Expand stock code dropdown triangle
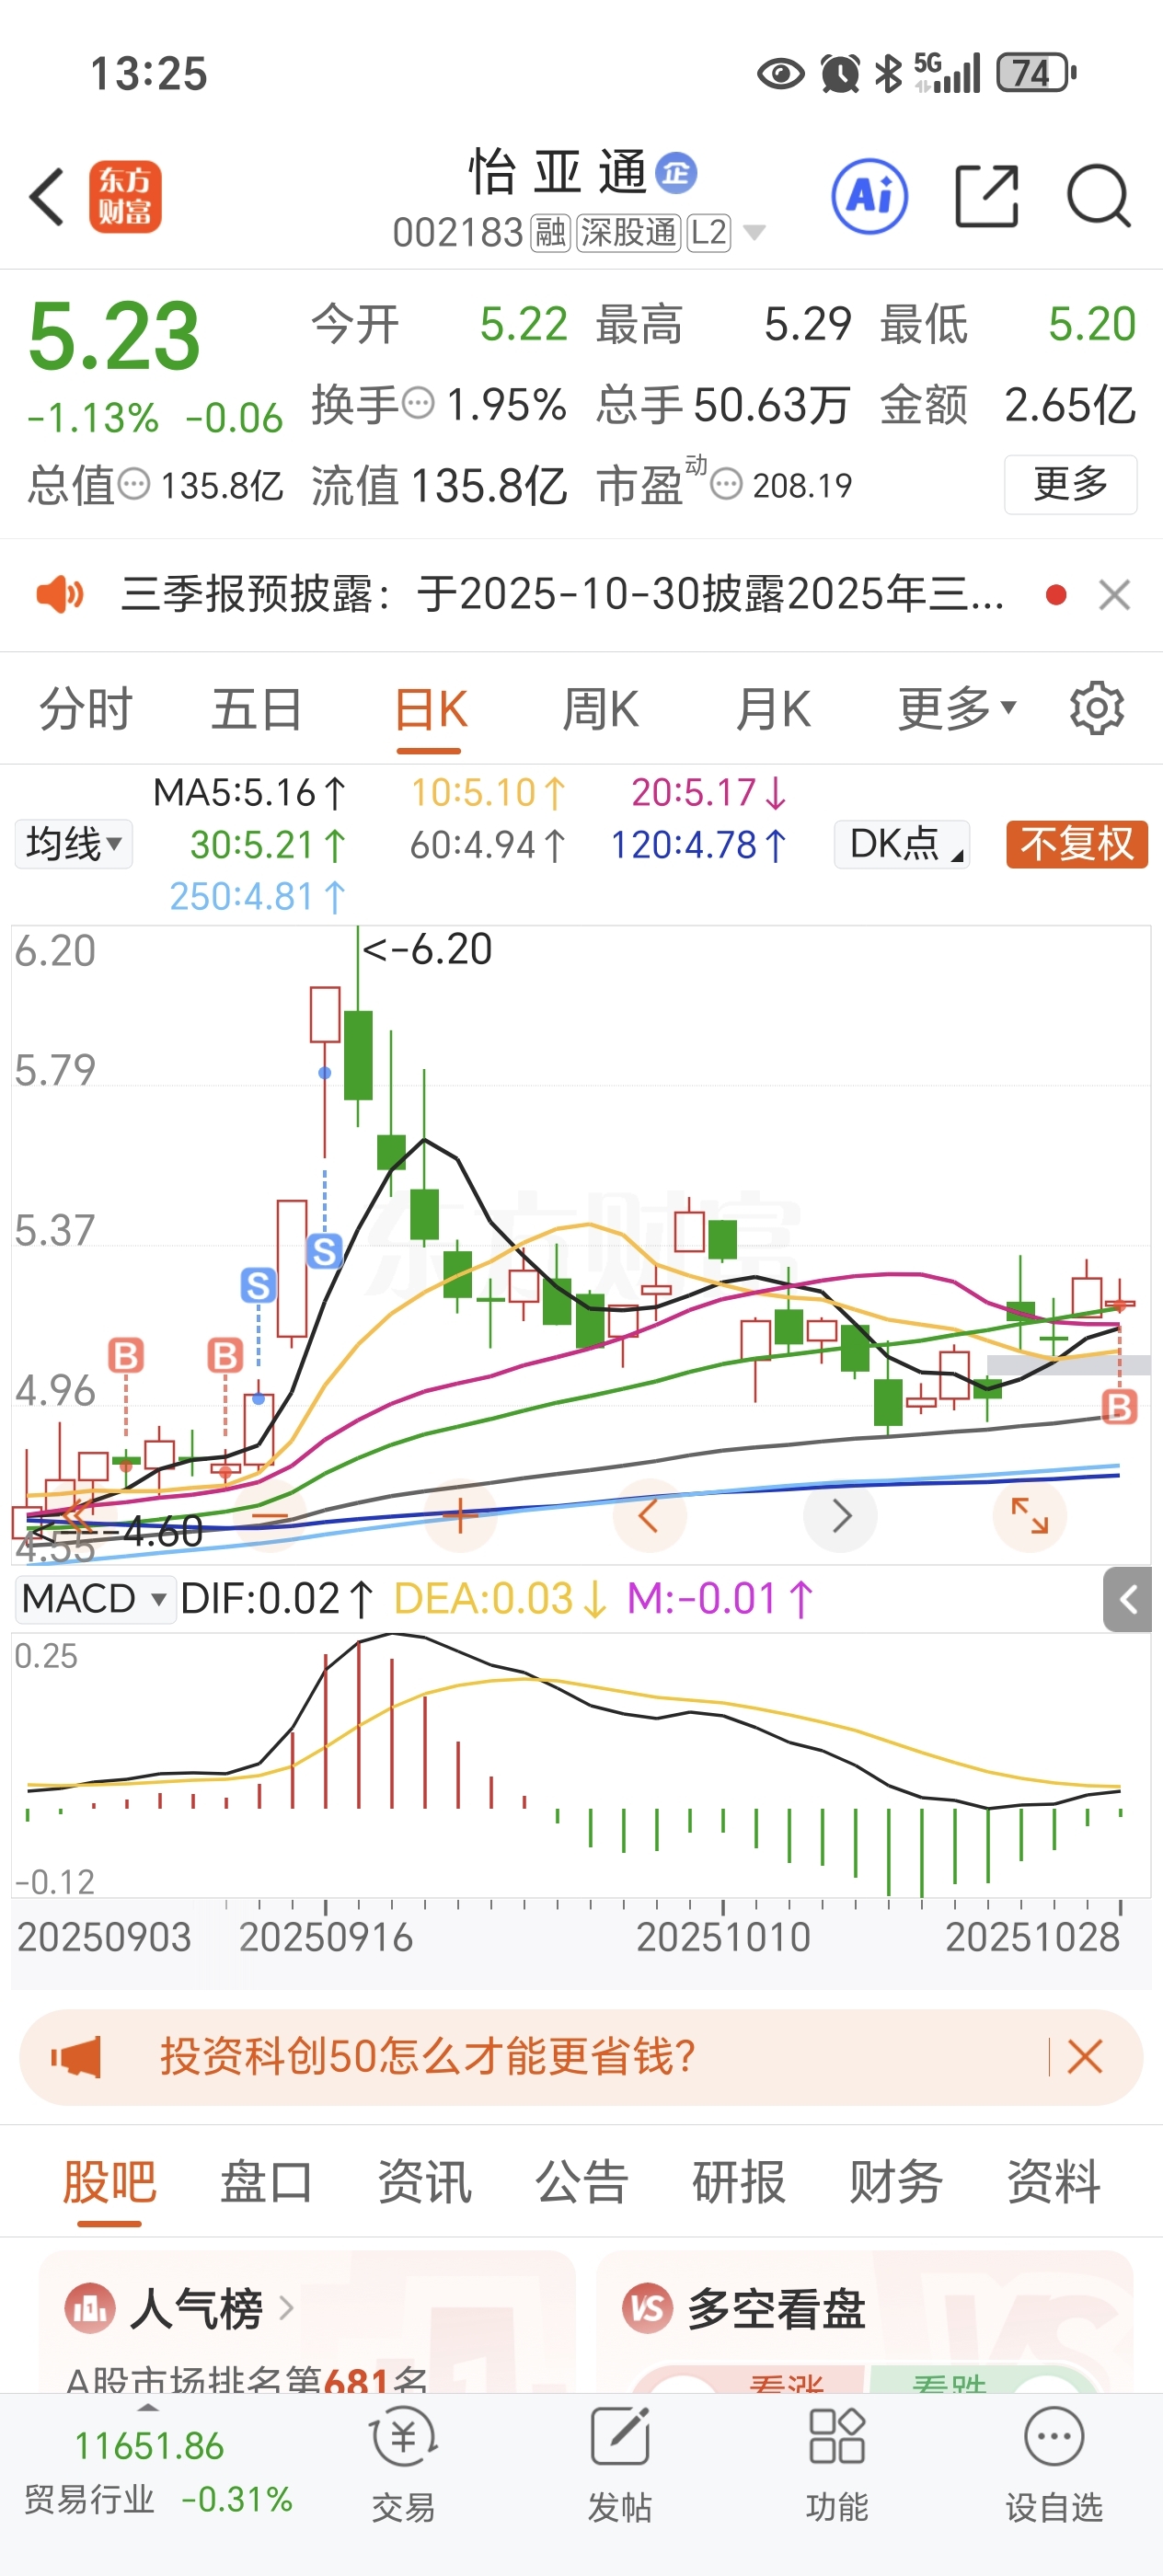The image size is (1163, 2576). 755,233
